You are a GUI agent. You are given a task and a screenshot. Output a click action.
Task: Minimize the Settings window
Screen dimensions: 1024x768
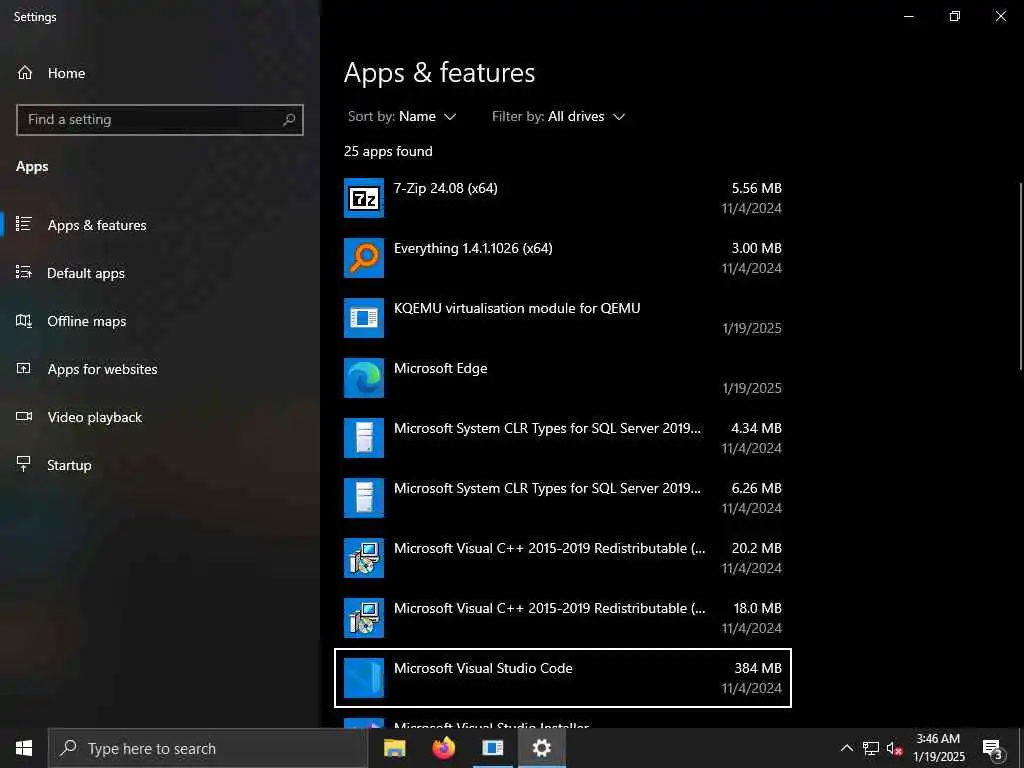pos(908,16)
